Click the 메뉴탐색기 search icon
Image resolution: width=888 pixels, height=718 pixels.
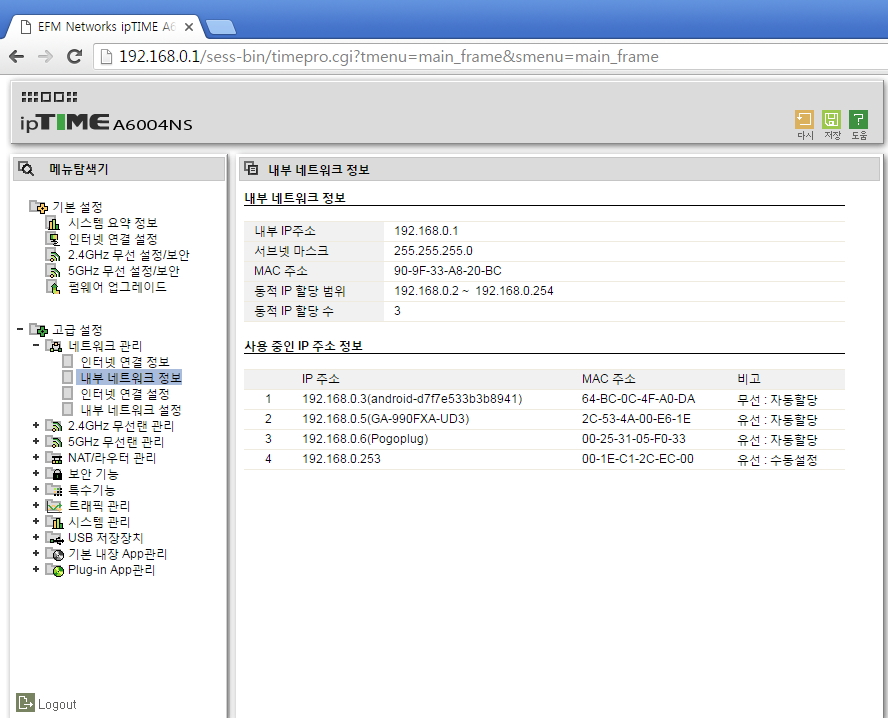(26, 169)
